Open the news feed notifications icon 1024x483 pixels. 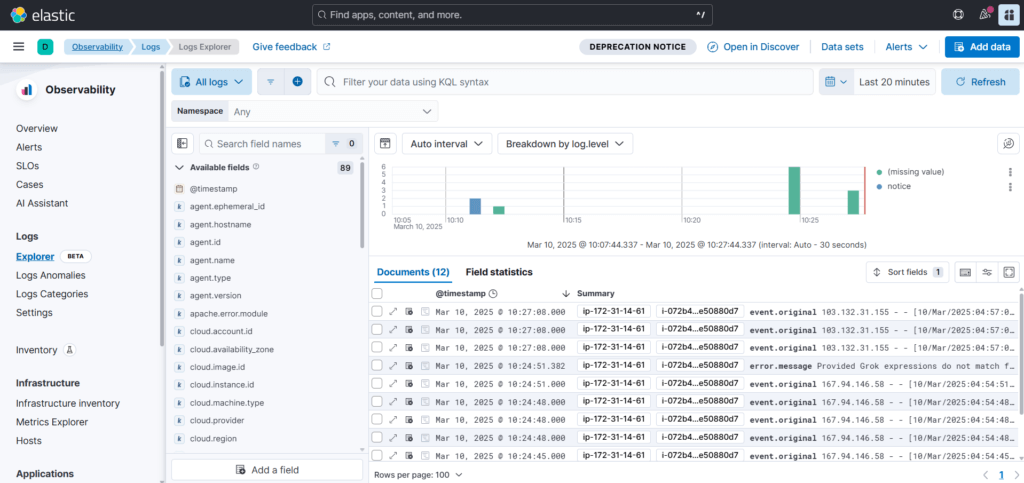985,14
